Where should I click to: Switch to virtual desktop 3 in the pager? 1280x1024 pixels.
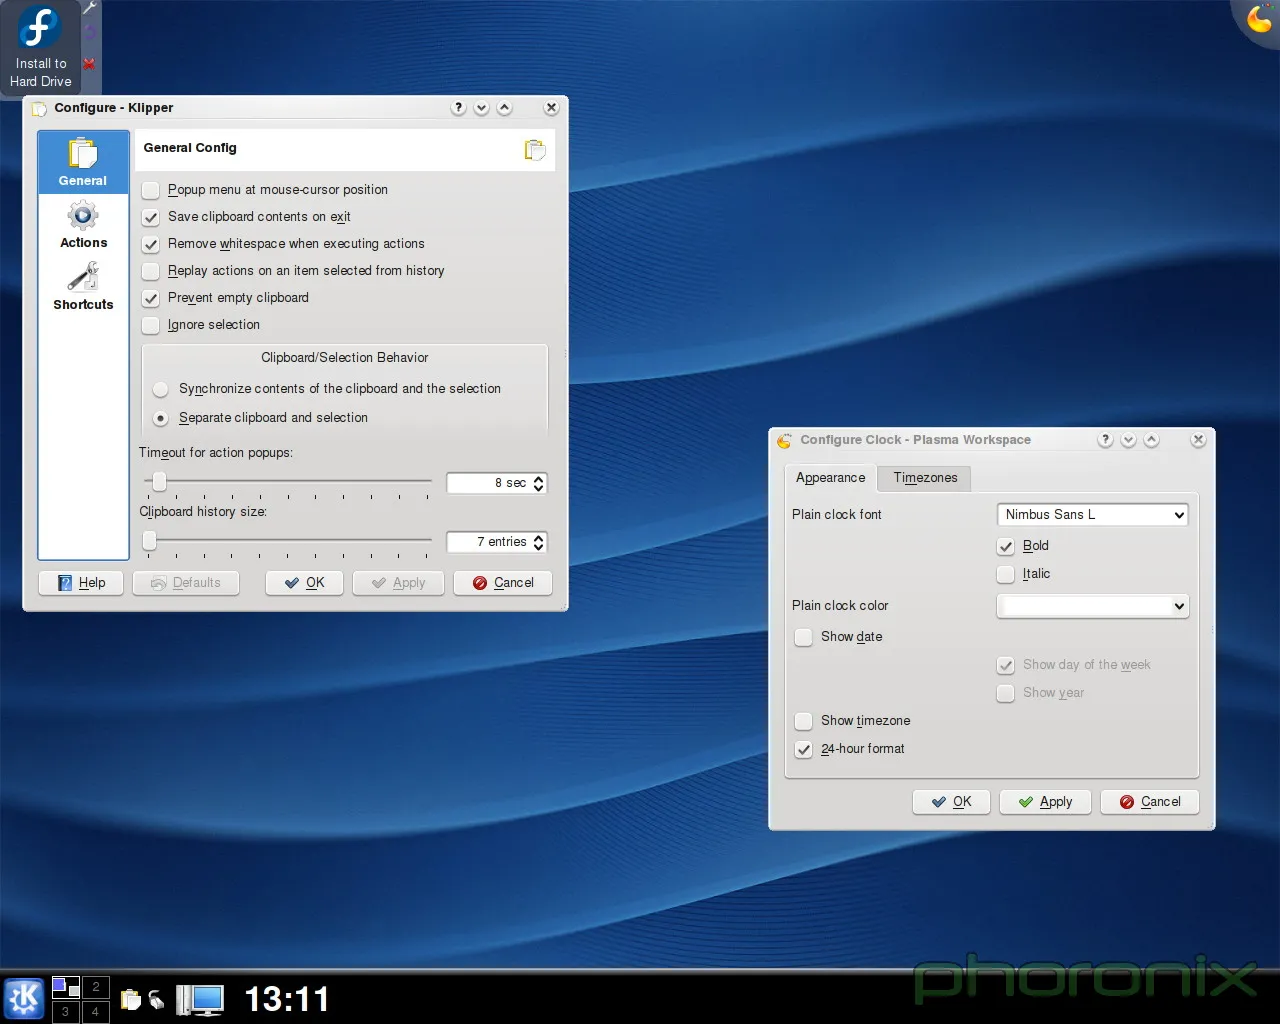66,1011
